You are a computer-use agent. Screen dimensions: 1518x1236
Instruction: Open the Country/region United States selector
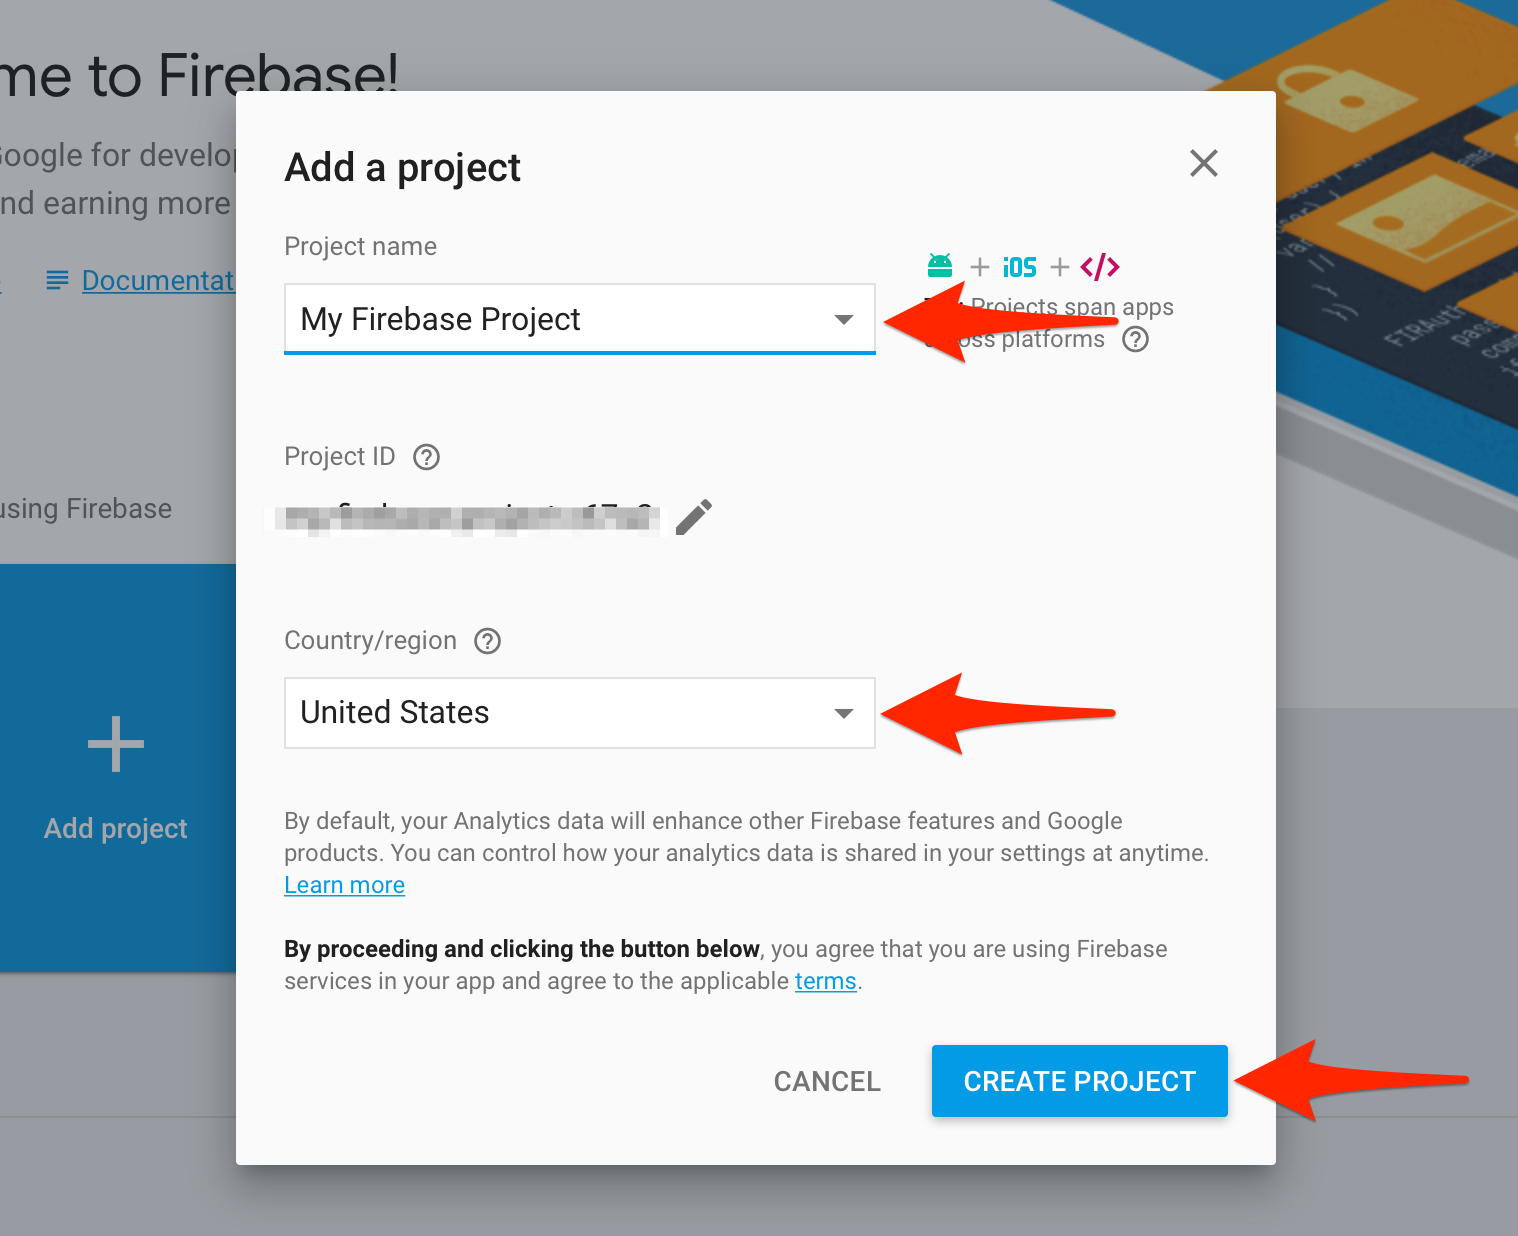click(x=560, y=713)
